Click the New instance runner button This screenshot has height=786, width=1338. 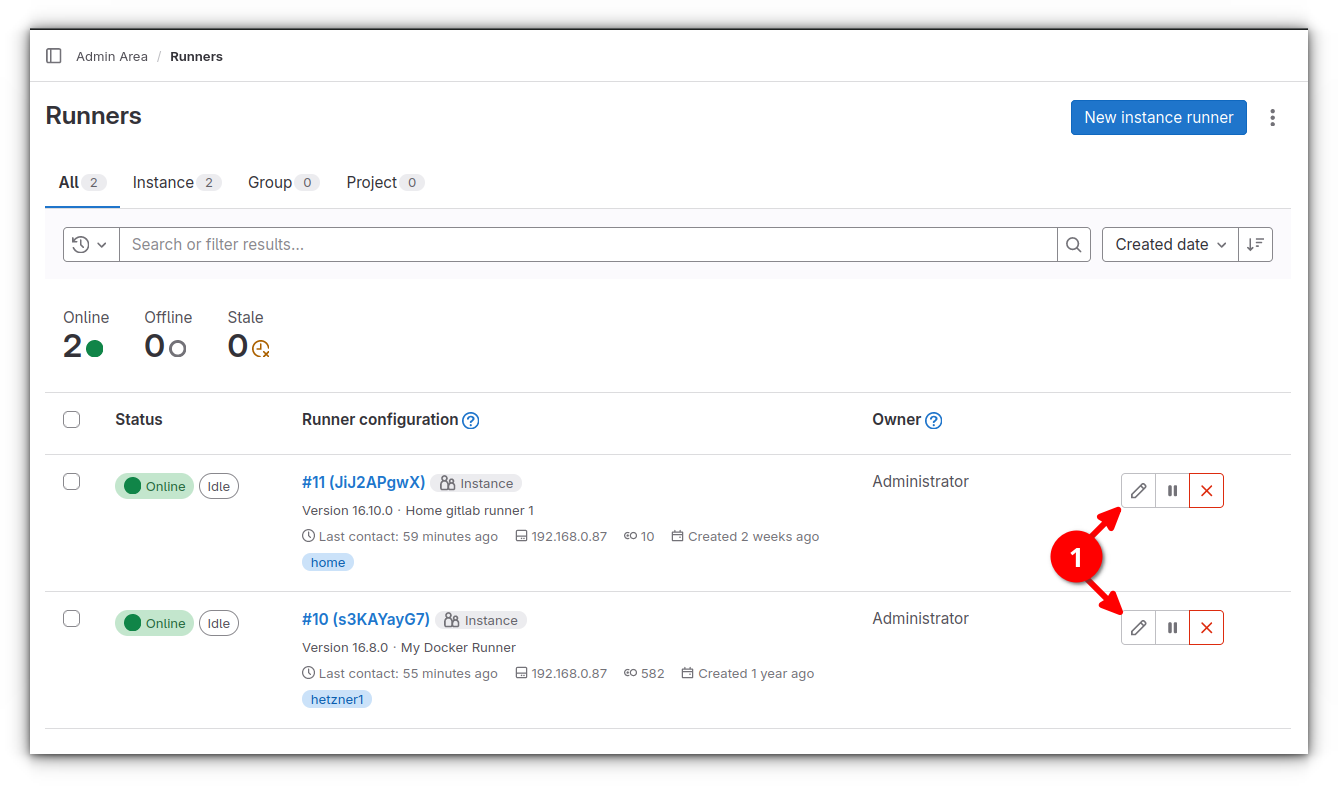pyautogui.click(x=1158, y=117)
